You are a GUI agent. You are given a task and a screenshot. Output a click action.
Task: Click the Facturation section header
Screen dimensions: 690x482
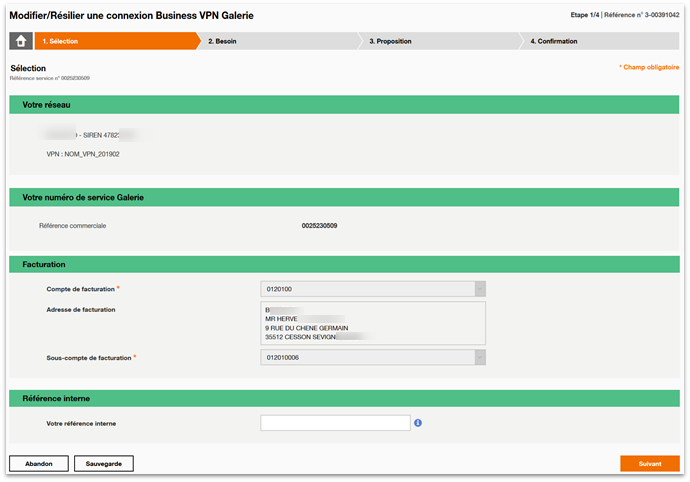click(x=344, y=264)
